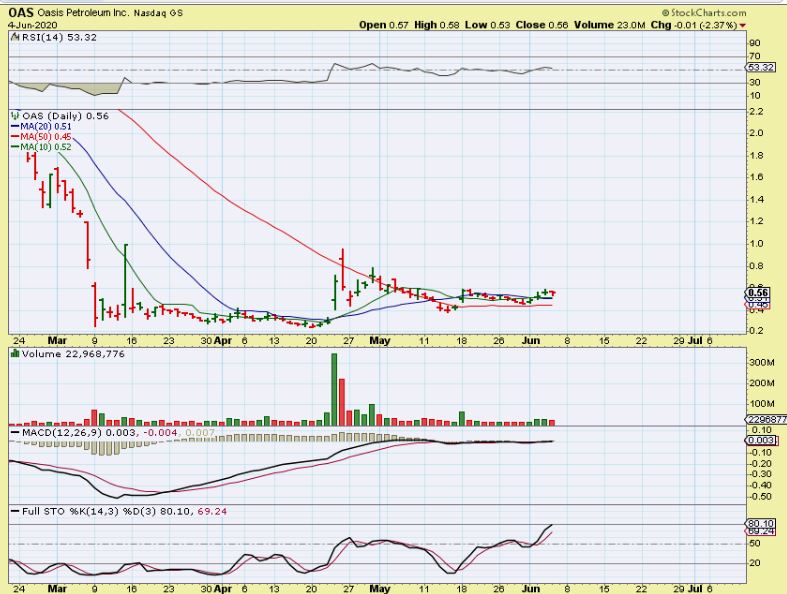787x594 pixels.
Task: Click the red down arrow beside Chg
Action: coord(743,26)
